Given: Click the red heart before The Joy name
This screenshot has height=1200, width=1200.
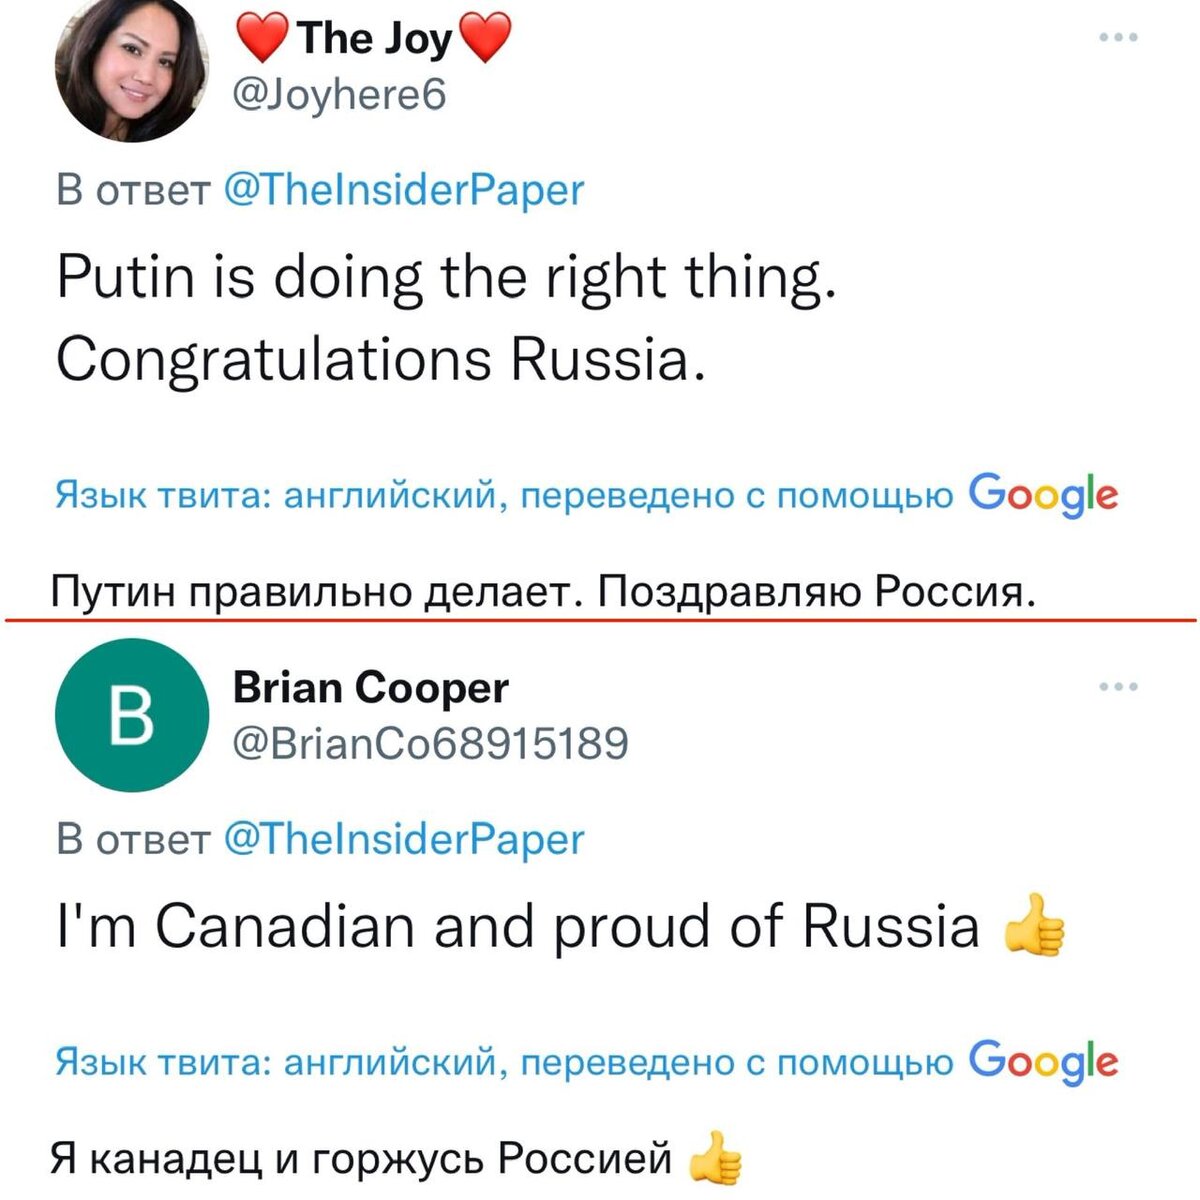Looking at the screenshot, I should coord(264,40).
